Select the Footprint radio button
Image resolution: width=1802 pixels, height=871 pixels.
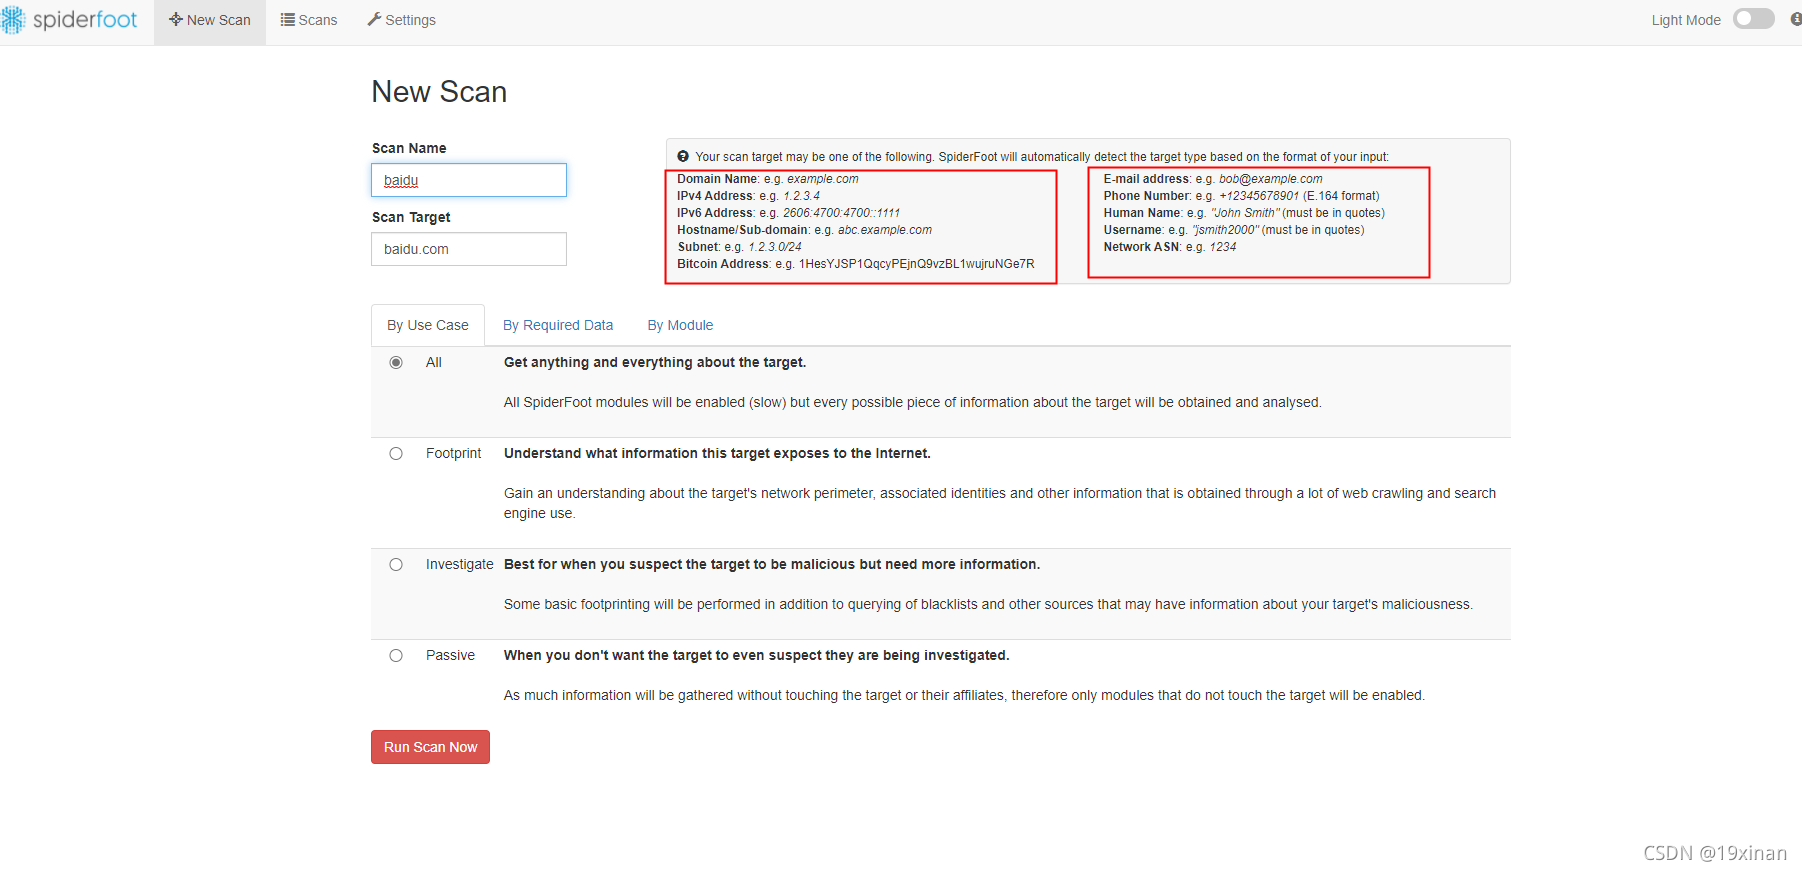click(396, 454)
